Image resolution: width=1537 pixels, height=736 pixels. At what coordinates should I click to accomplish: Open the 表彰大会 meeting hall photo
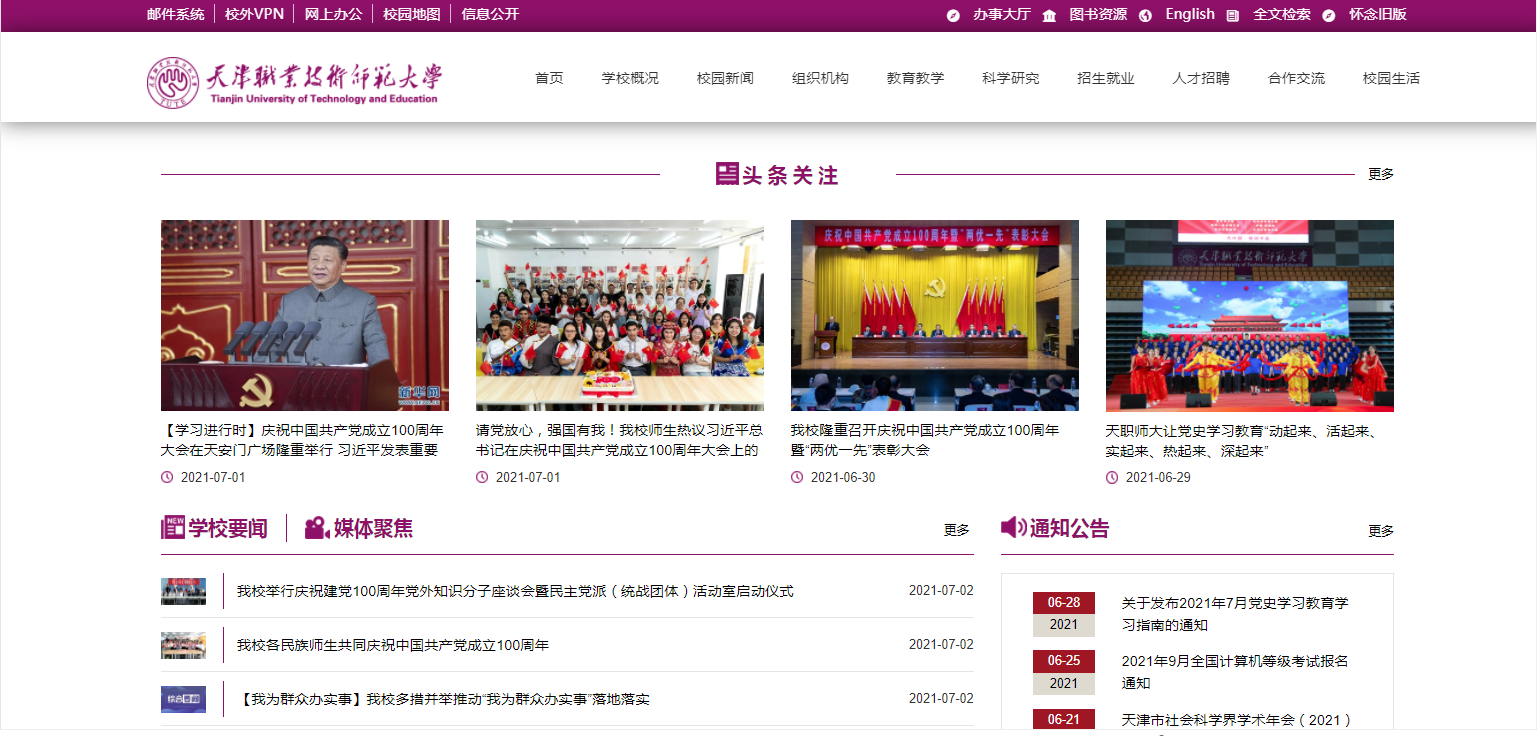(934, 315)
